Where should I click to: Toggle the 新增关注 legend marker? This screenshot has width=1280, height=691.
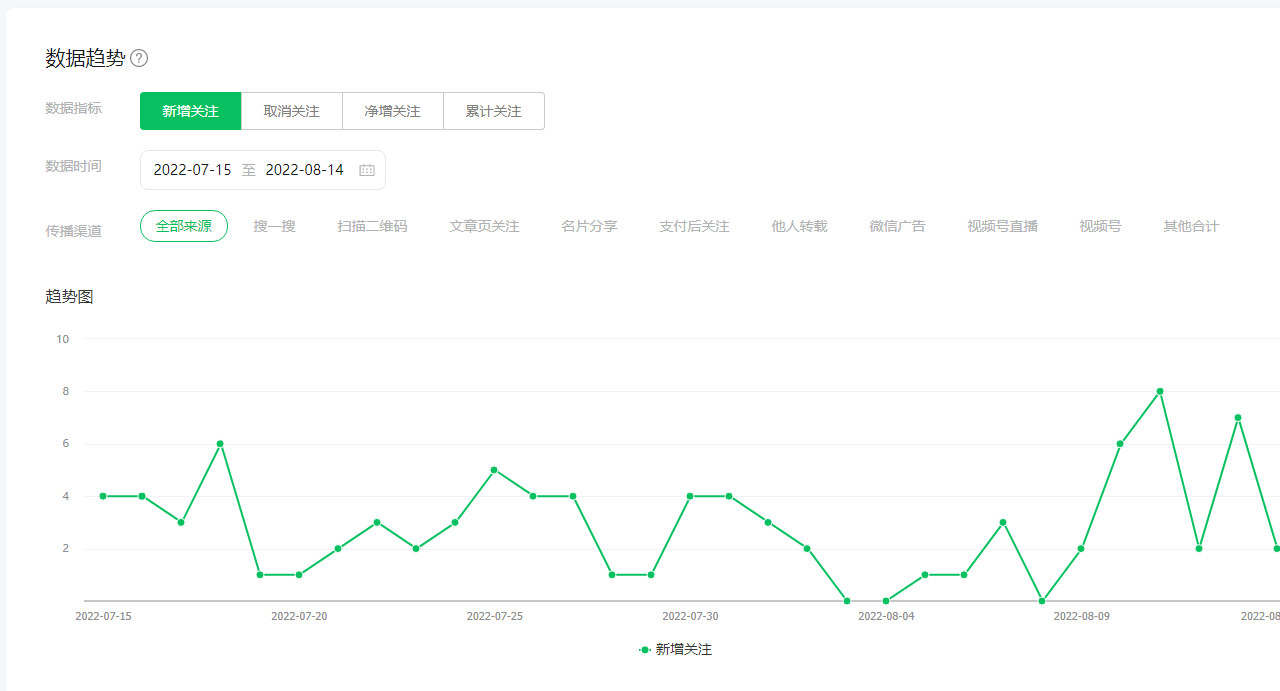(645, 650)
